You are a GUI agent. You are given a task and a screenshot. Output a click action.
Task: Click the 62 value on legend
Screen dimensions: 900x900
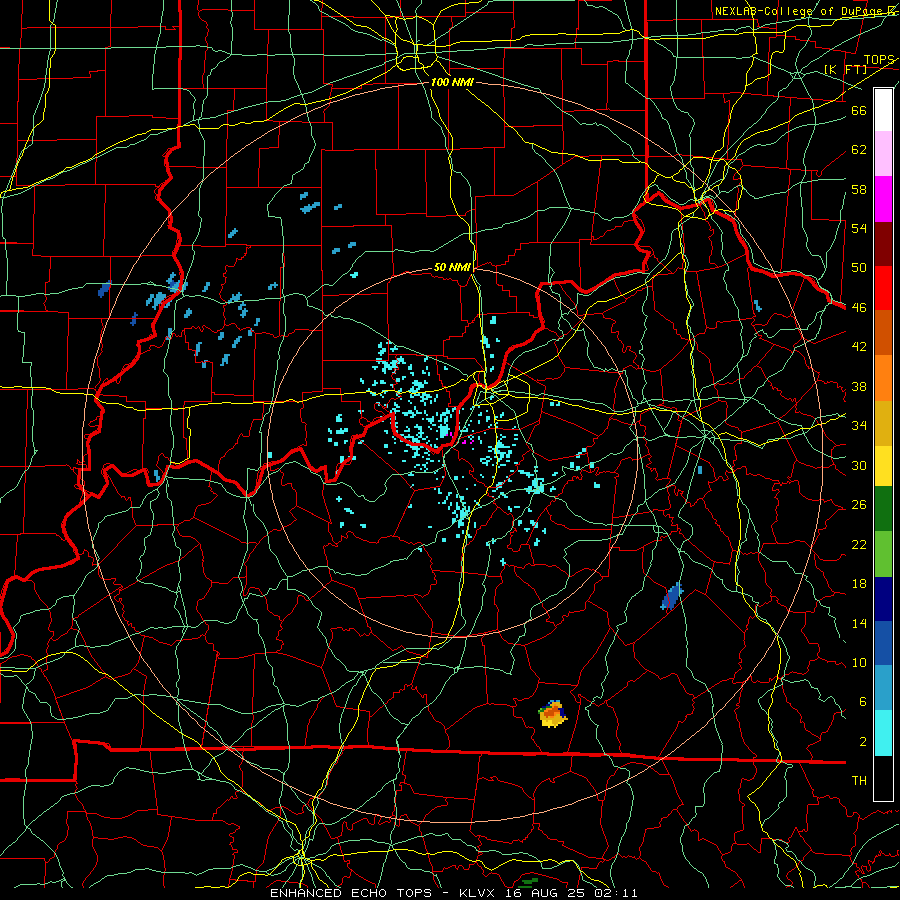pos(859,150)
